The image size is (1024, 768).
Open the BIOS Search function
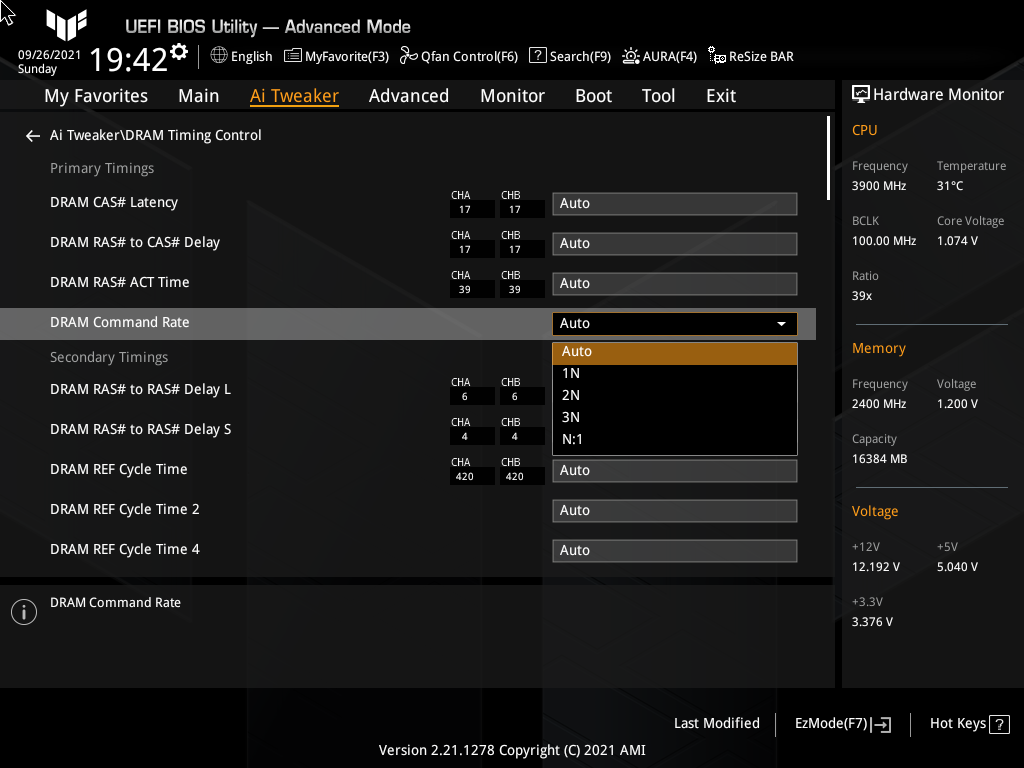(570, 56)
